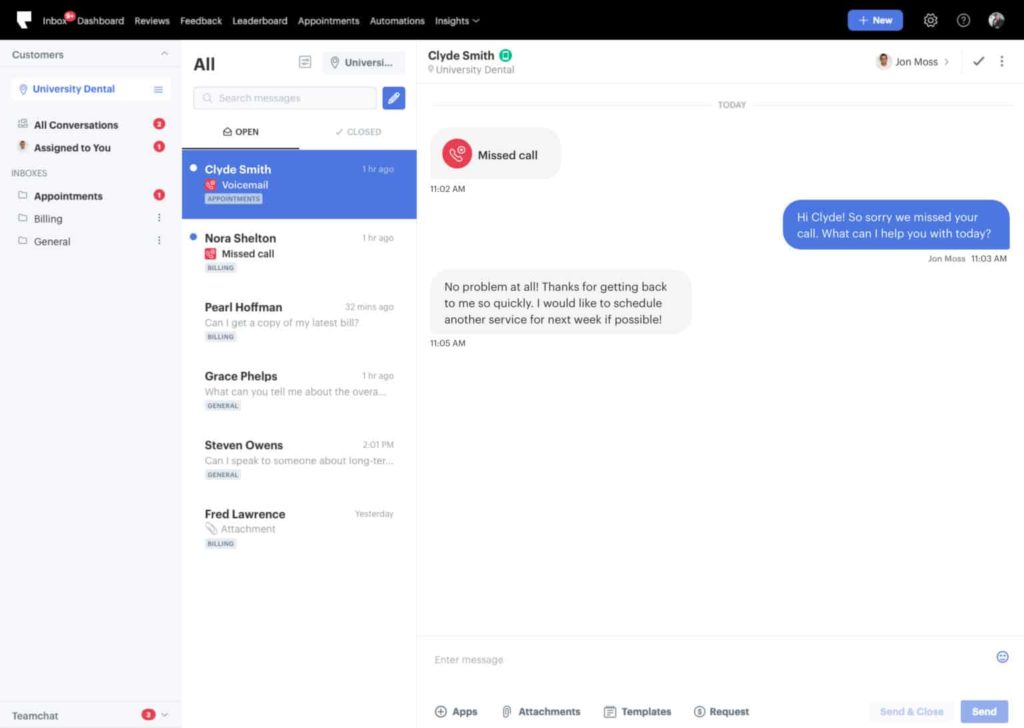Open the Apps plus icon
The height and width of the screenshot is (728, 1024).
click(x=441, y=712)
